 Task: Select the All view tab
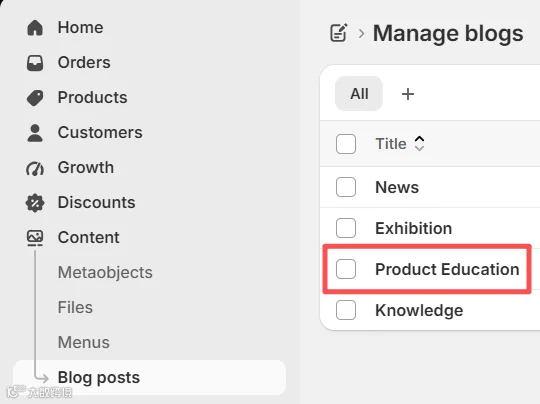point(359,94)
